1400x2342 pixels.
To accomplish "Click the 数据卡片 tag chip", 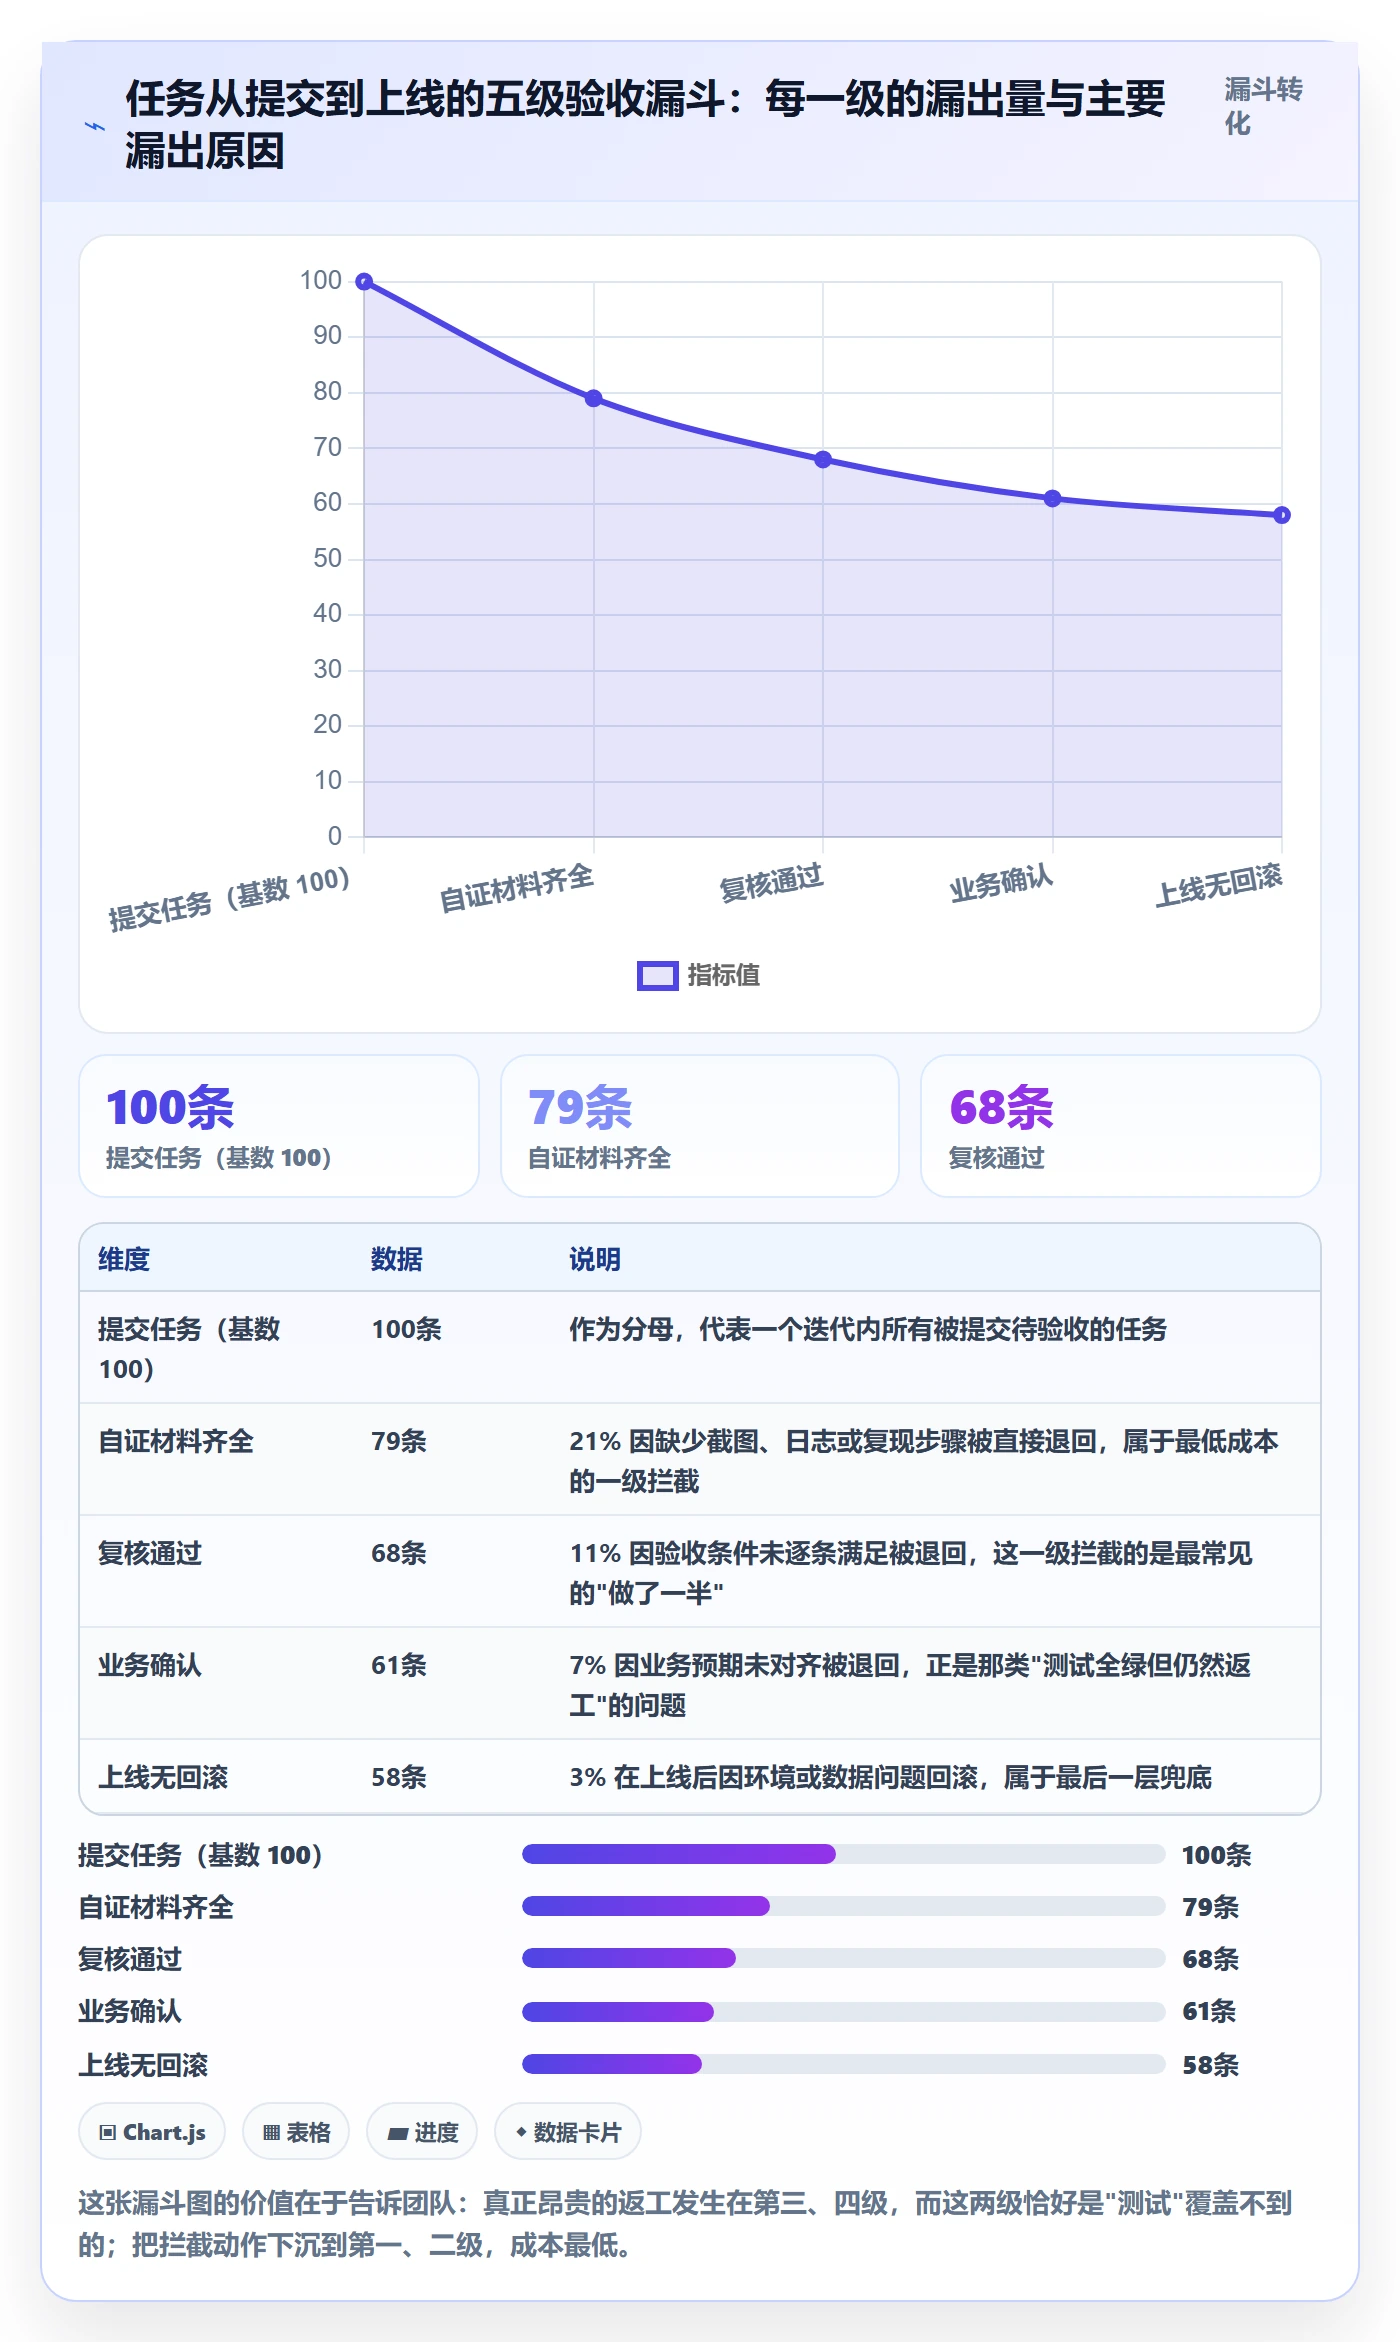I will pyautogui.click(x=568, y=2132).
